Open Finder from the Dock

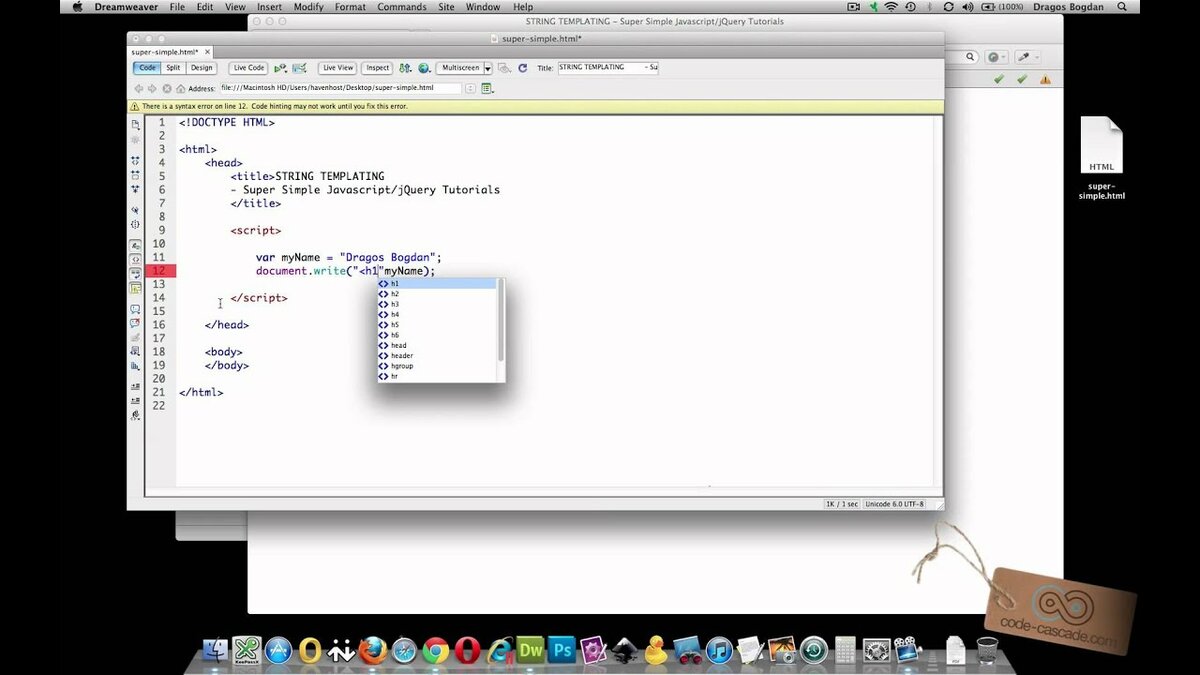tap(215, 651)
